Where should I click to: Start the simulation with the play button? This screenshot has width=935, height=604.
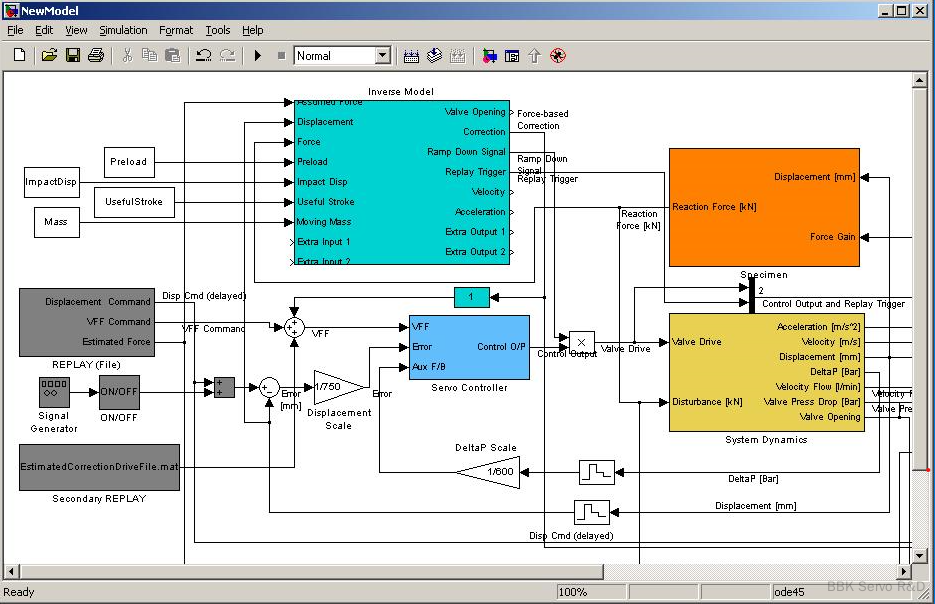point(258,56)
